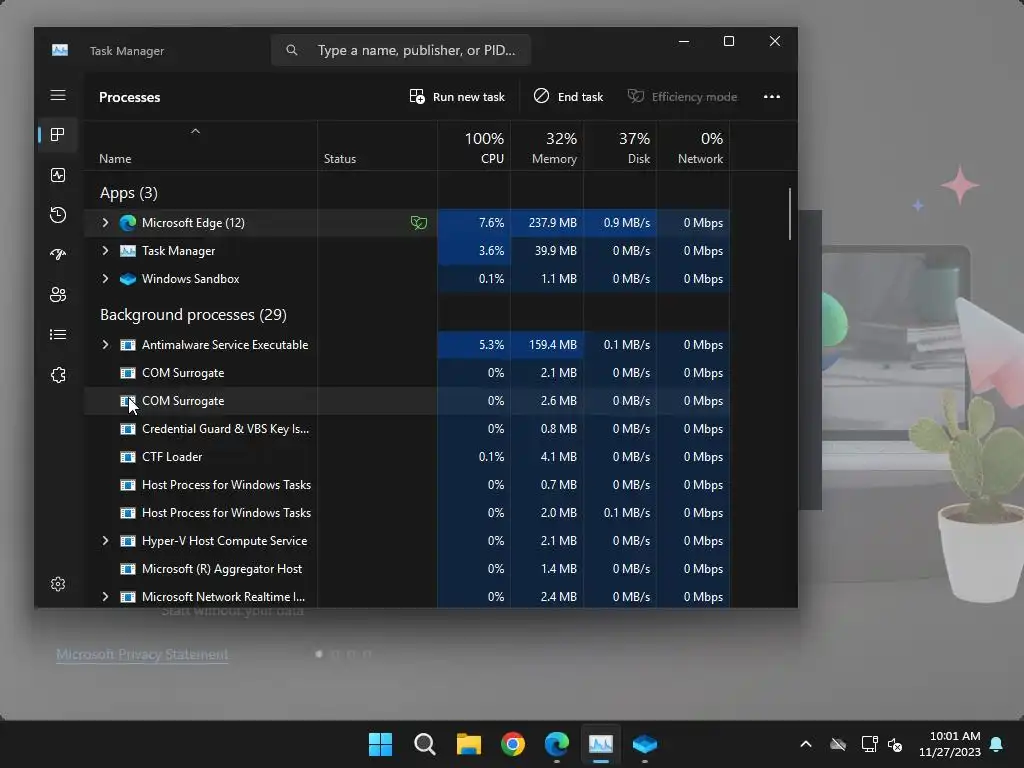Select Microsoft (R) Aggregator Host row
Screen dimensions: 1024x768
pyautogui.click(x=407, y=569)
